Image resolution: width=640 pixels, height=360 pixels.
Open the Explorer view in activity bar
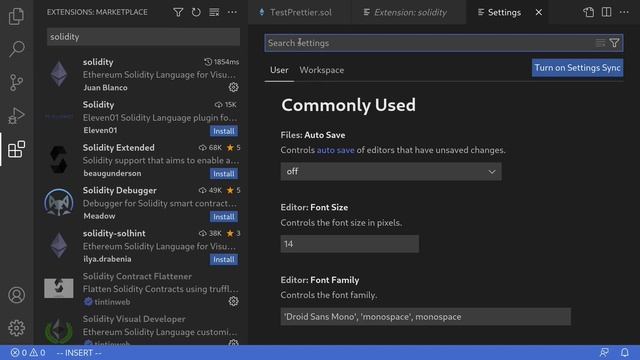16,16
